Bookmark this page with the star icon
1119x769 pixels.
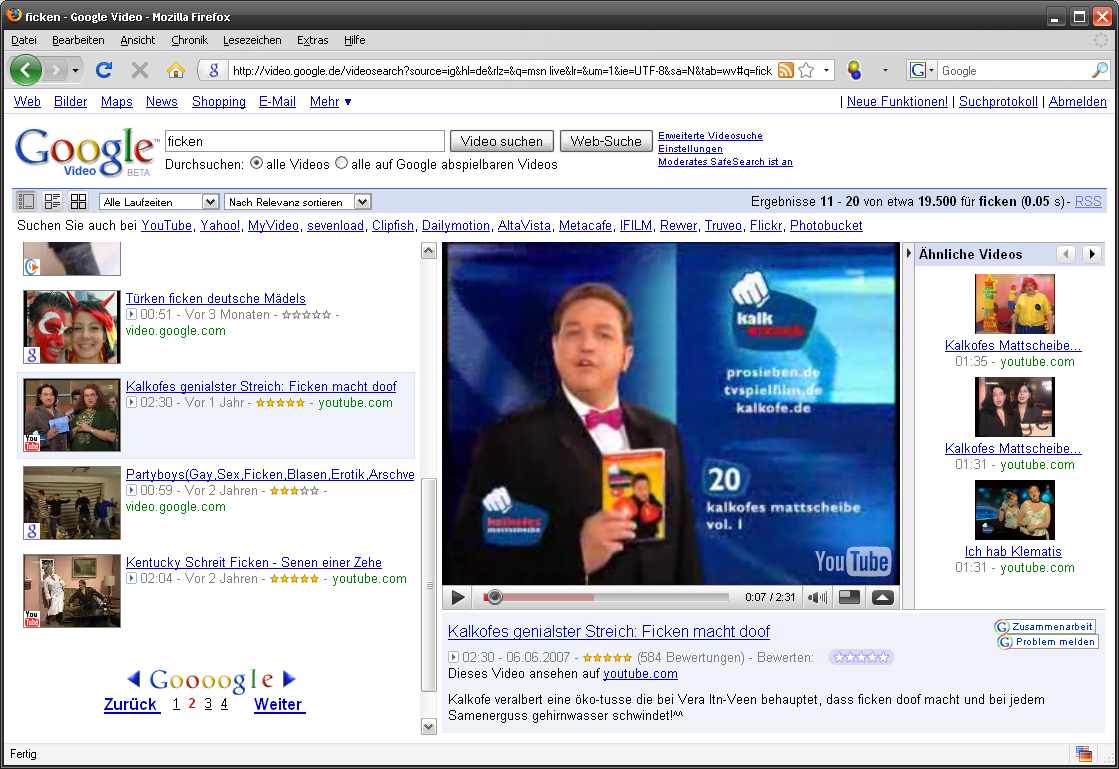pos(806,70)
